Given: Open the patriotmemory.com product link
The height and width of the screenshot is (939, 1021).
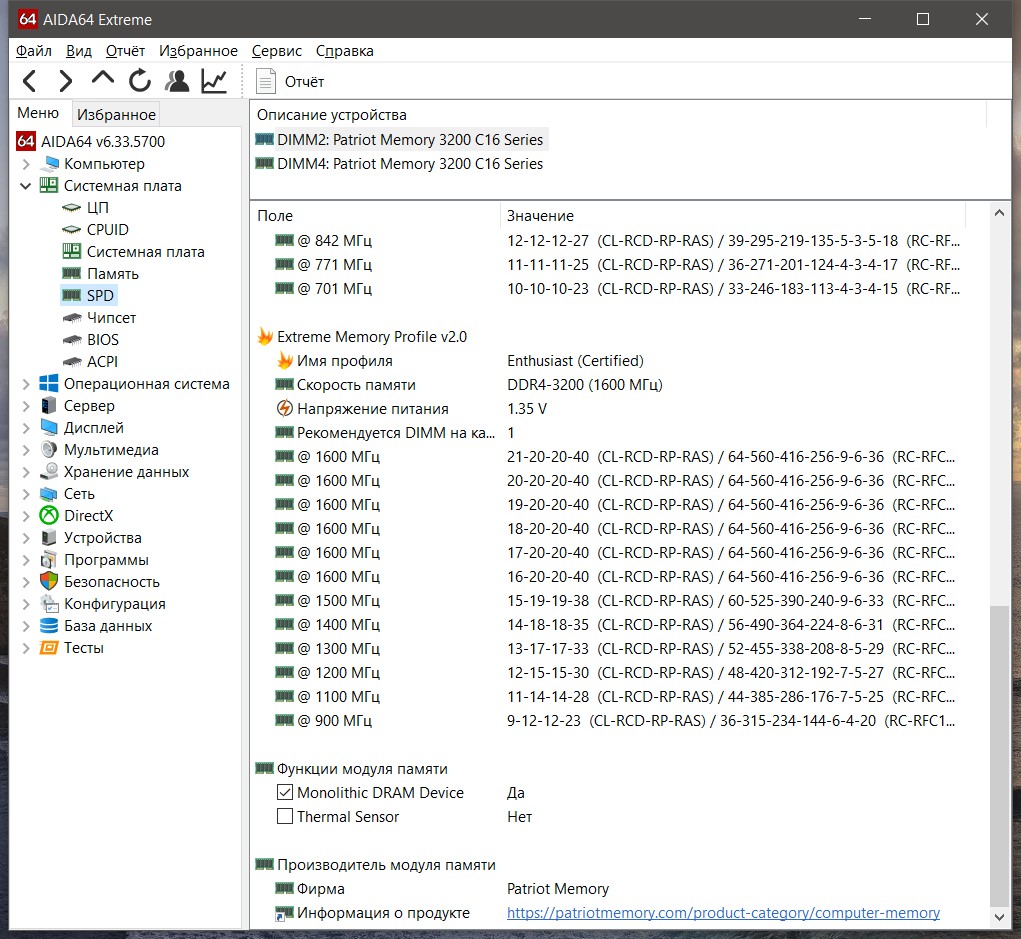Looking at the screenshot, I should click(x=723, y=913).
